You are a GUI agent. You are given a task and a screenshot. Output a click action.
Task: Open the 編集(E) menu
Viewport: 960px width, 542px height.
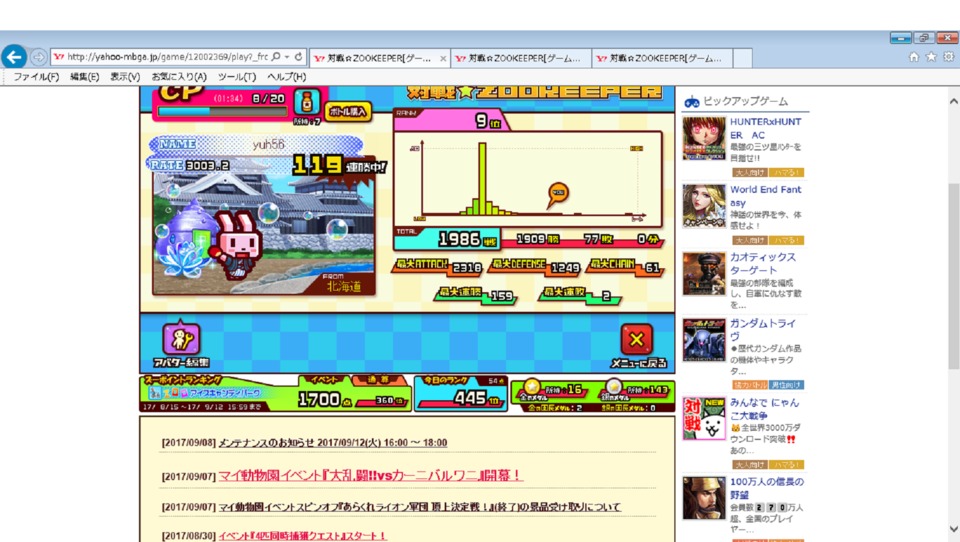pyautogui.click(x=84, y=77)
